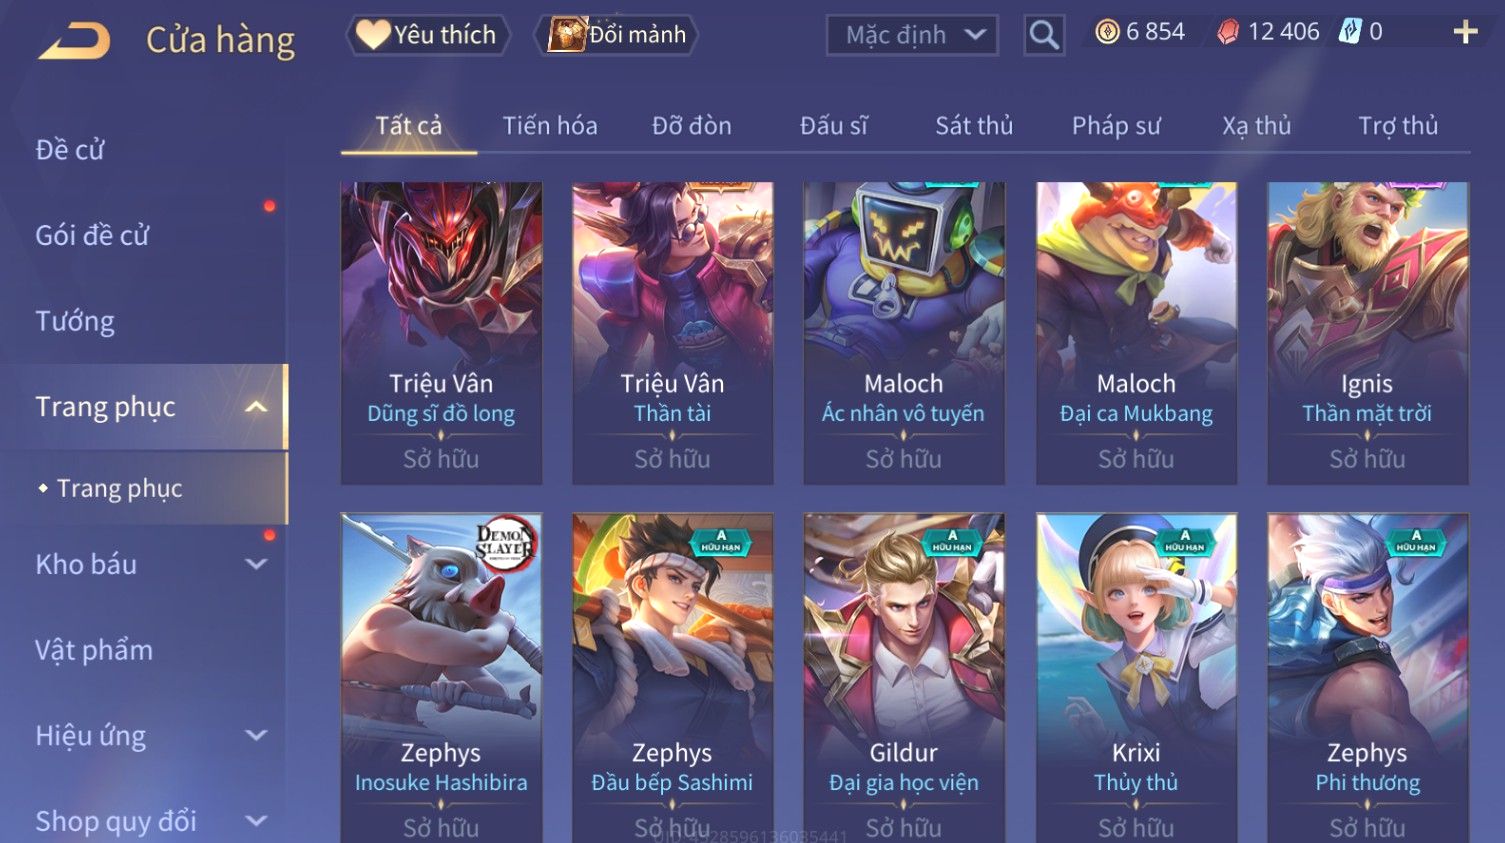Switch to the Pháp sư tab
The width and height of the screenshot is (1505, 843).
(1116, 126)
